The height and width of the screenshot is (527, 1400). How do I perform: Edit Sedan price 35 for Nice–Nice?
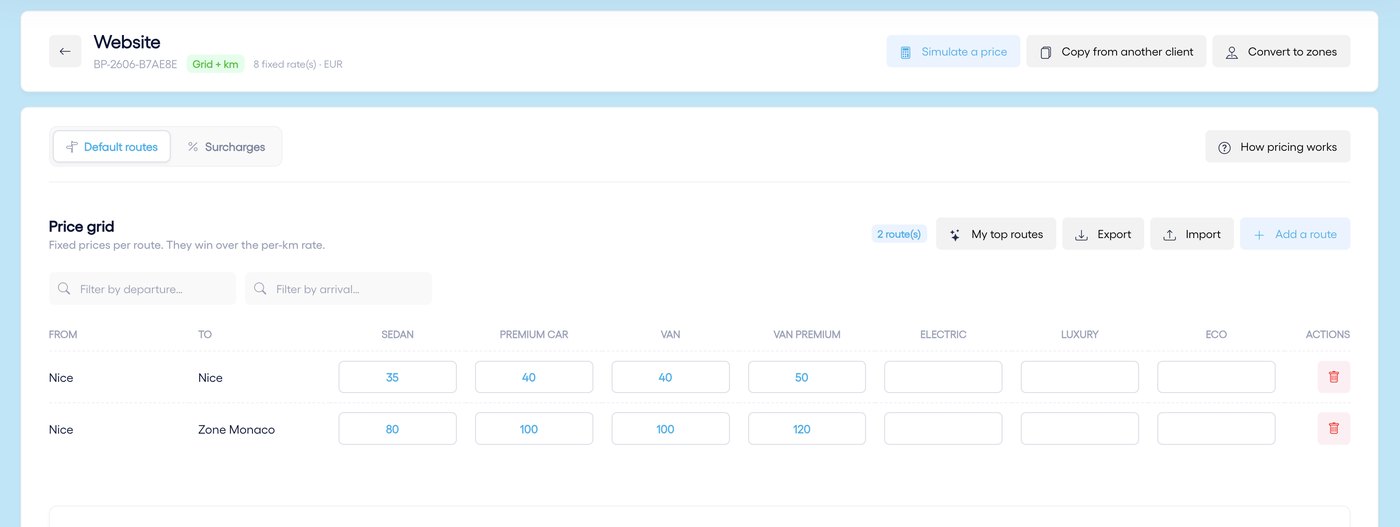click(x=397, y=377)
